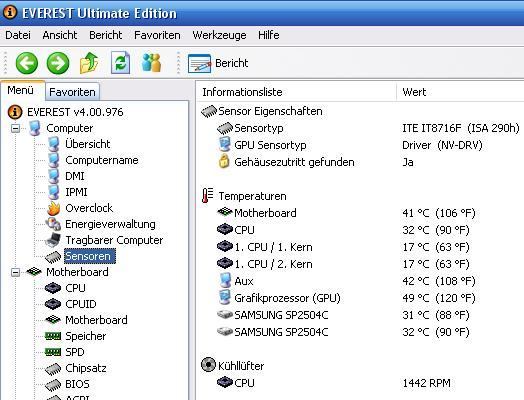Click the green forward arrow icon
This screenshot has width=524, height=400.
point(58,63)
